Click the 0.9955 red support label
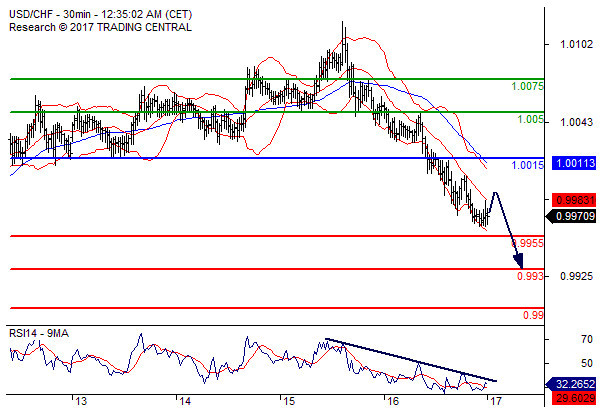Image resolution: width=611 pixels, height=416 pixels. coord(527,243)
